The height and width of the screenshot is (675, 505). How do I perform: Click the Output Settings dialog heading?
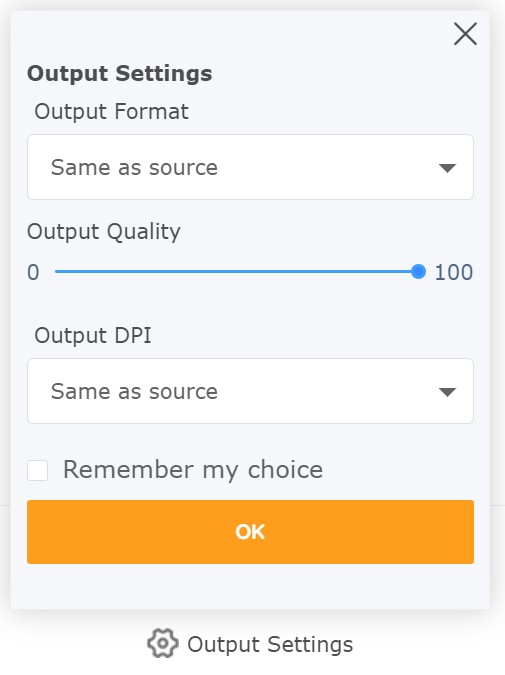tap(120, 73)
